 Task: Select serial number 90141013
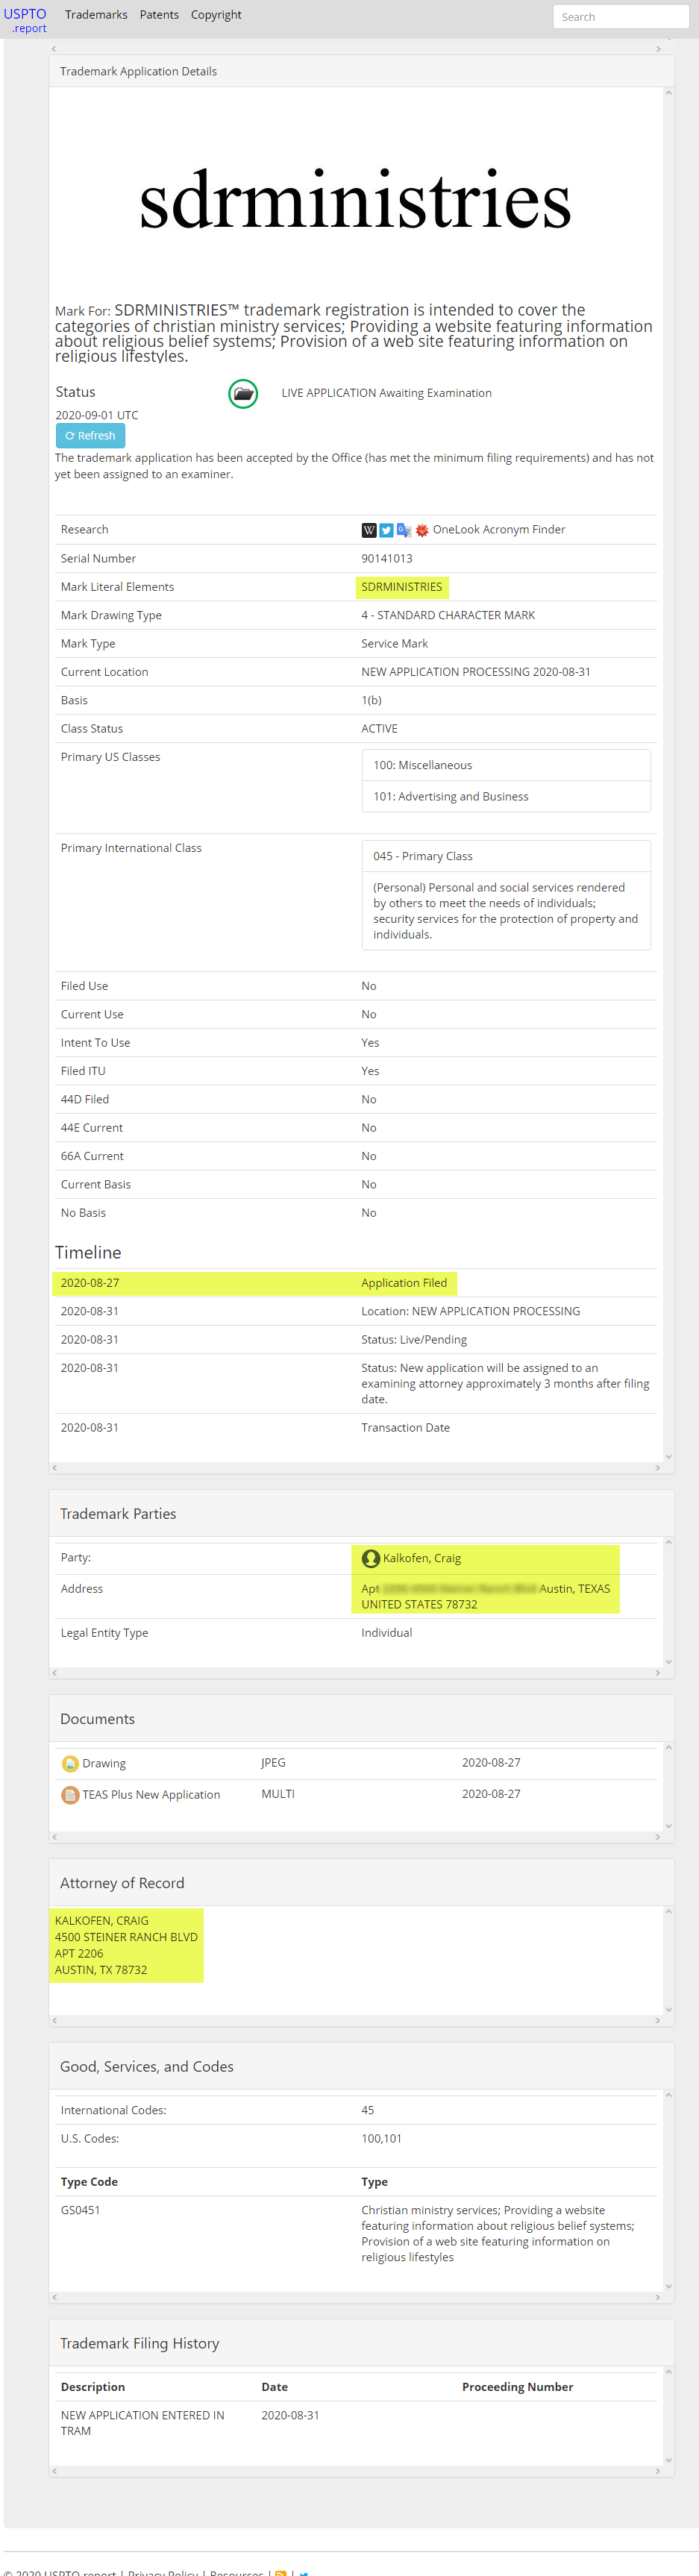[x=387, y=559]
